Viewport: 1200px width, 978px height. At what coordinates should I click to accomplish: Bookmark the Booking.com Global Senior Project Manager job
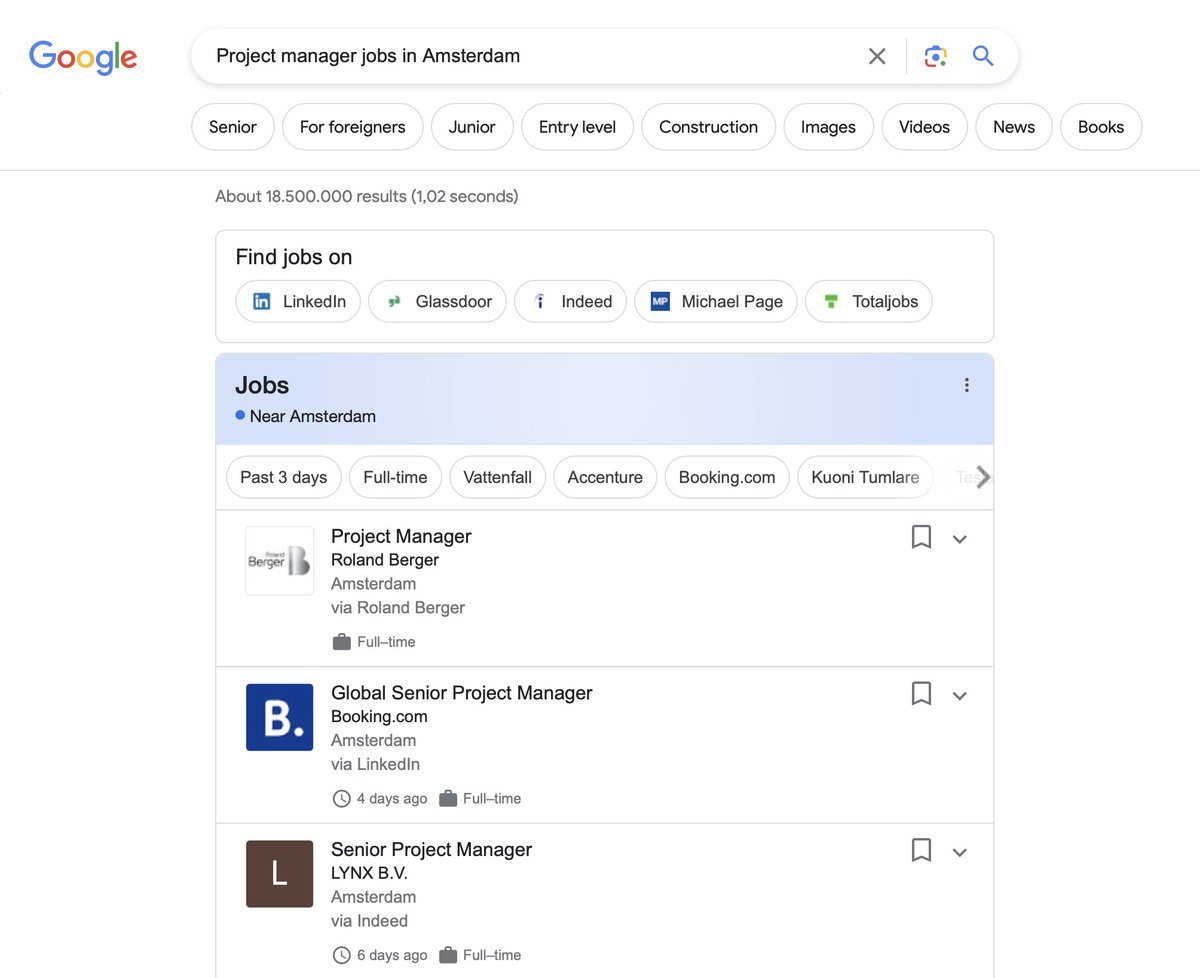(x=921, y=693)
